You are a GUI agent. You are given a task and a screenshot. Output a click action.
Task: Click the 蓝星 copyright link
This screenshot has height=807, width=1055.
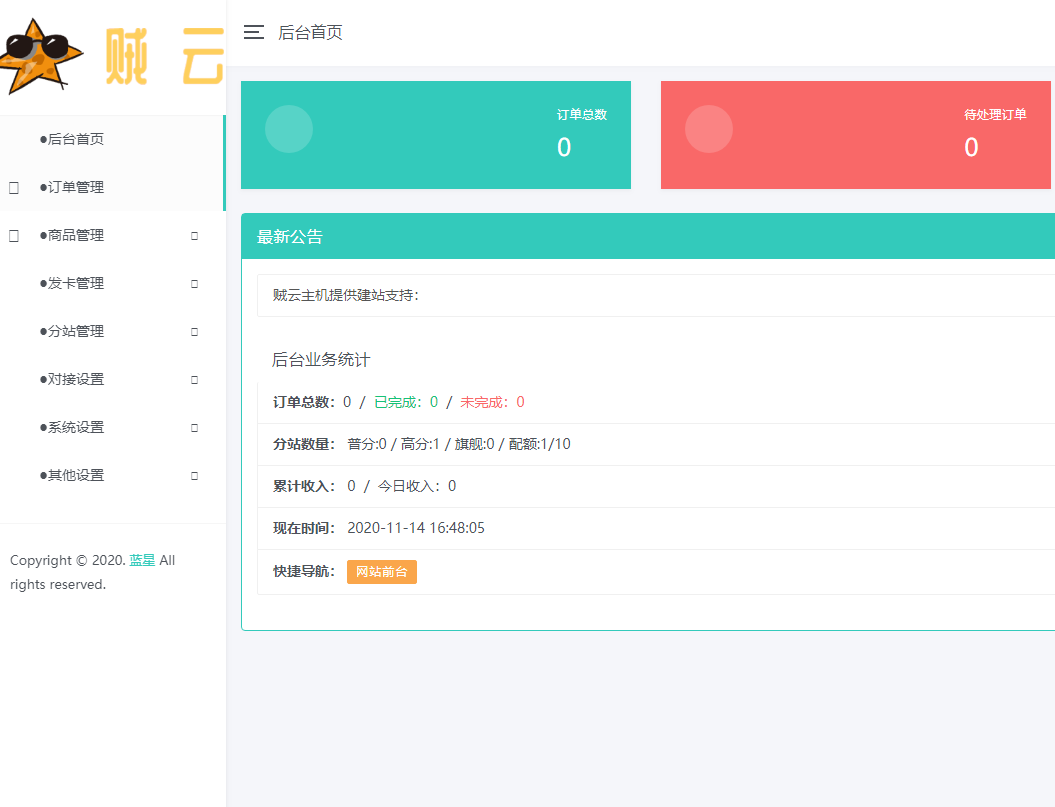coord(144,560)
